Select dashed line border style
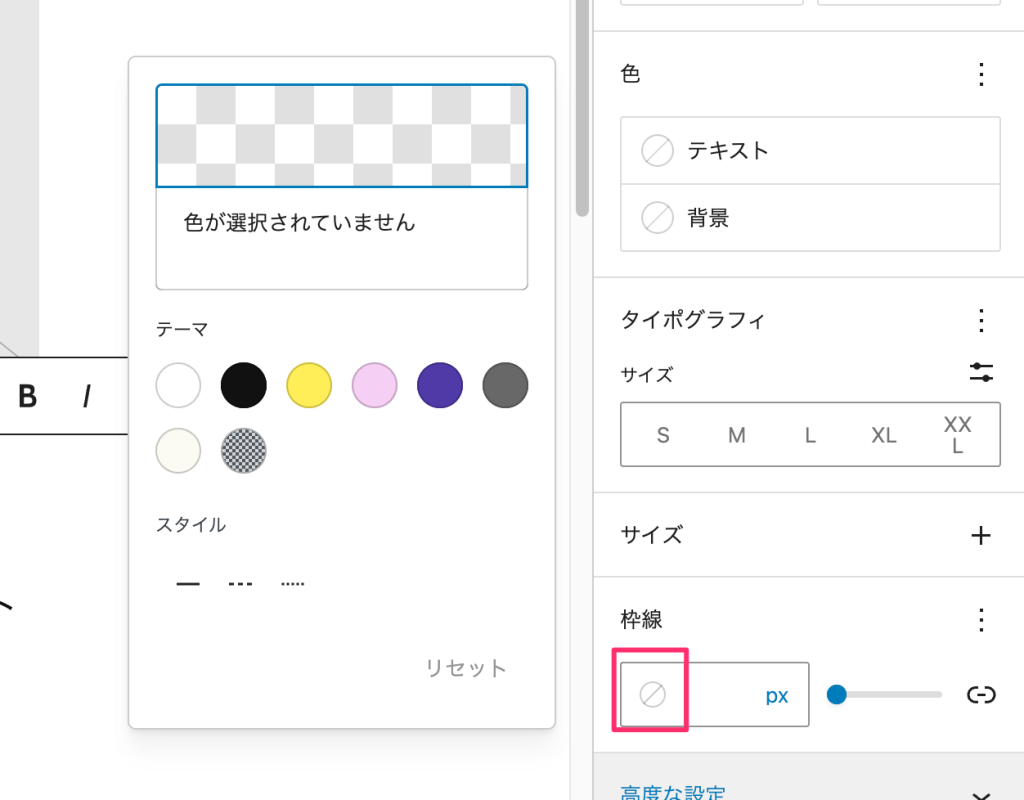The image size is (1024, 800). (240, 584)
